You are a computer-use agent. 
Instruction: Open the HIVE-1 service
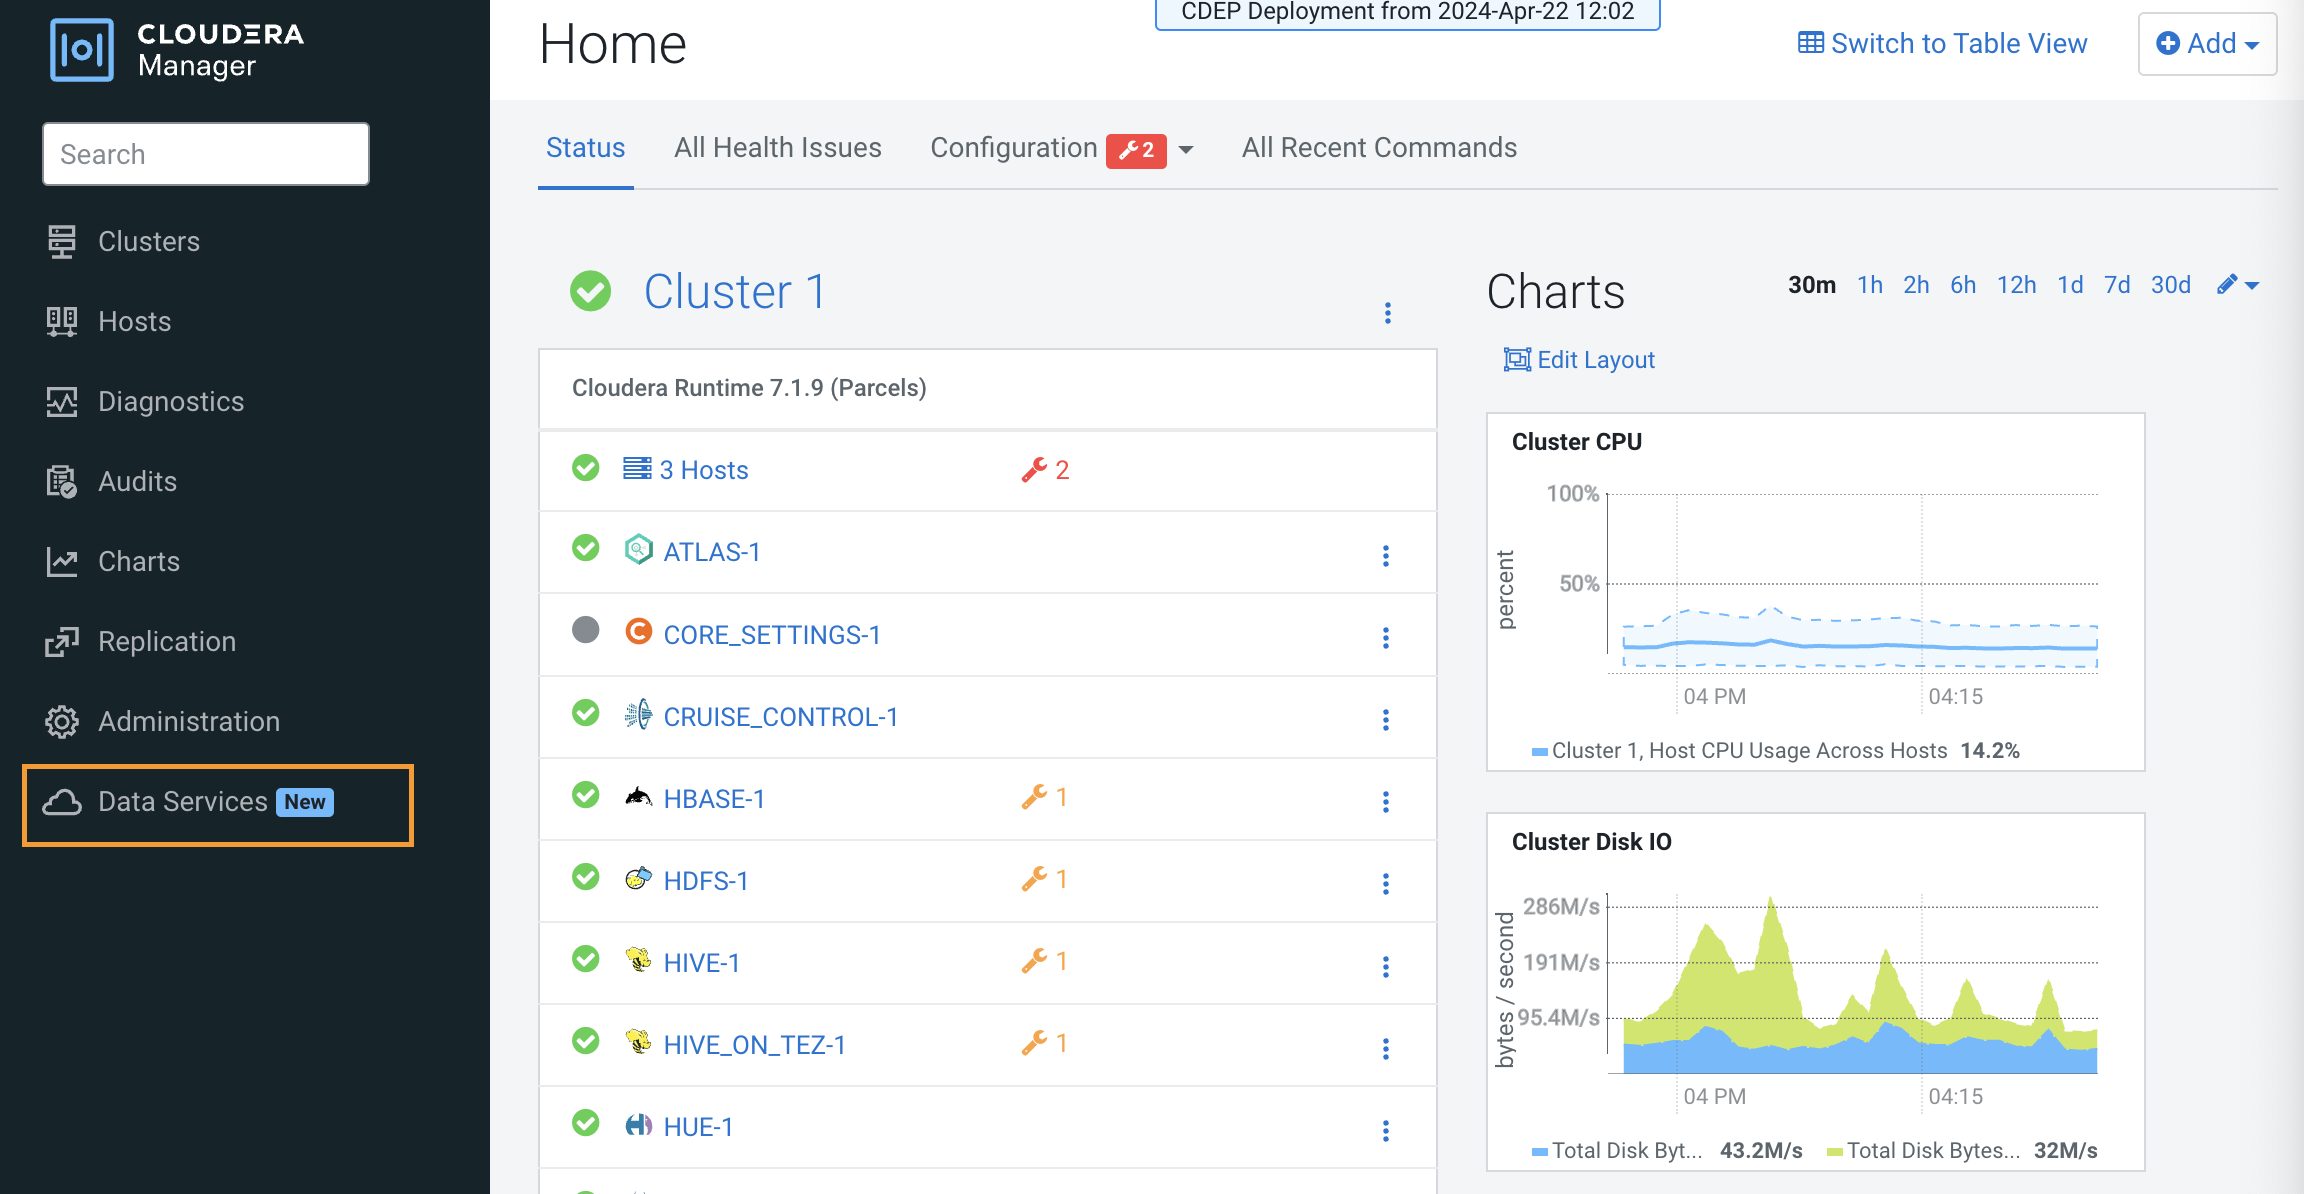(702, 963)
